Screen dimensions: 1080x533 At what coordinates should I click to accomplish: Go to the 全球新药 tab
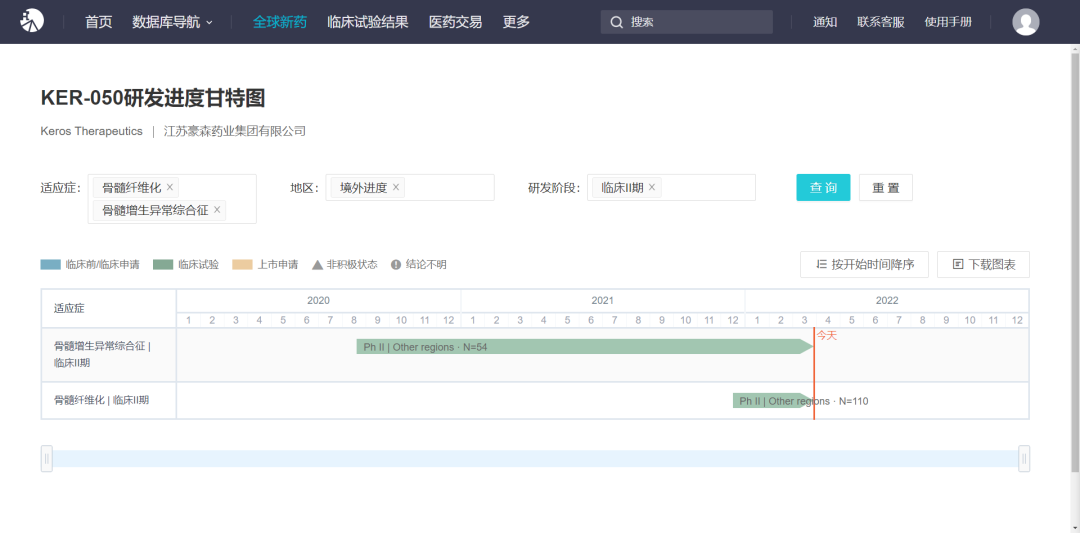(x=280, y=22)
